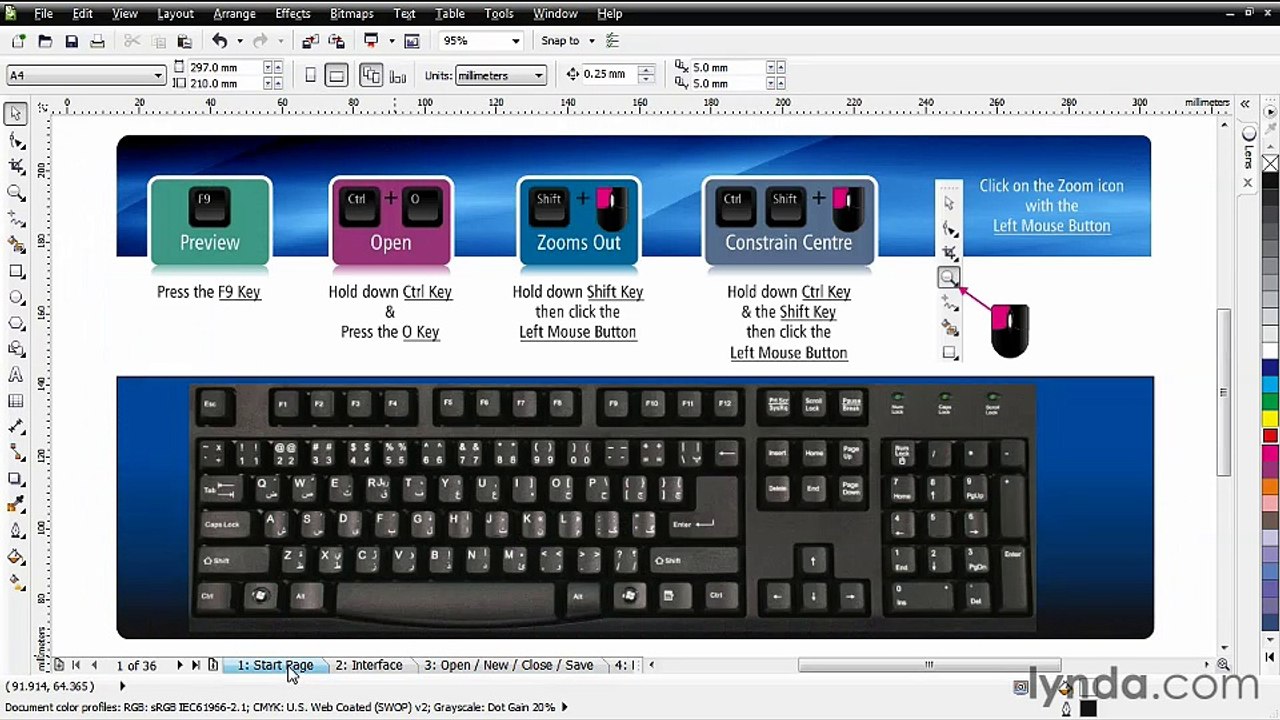This screenshot has width=1280, height=720.
Task: Select the Basic Shapes tool
Action: pyautogui.click(x=15, y=349)
